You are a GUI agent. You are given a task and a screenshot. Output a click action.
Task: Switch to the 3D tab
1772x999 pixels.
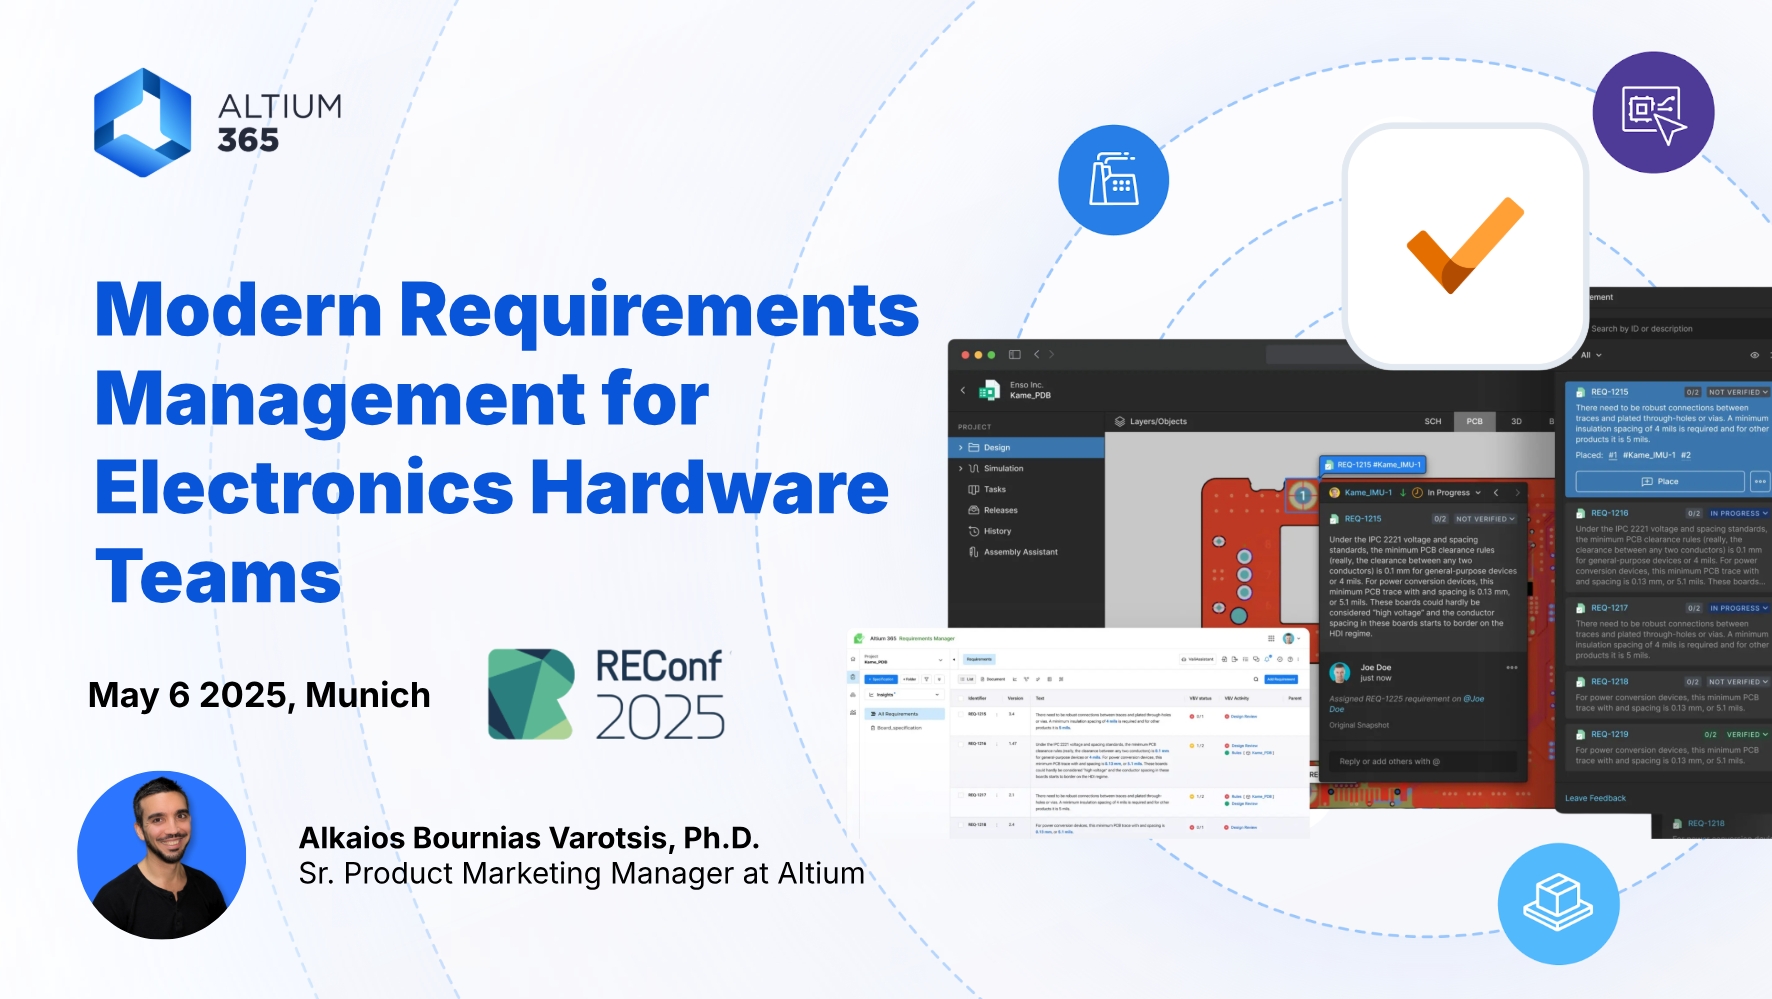[x=1516, y=421]
